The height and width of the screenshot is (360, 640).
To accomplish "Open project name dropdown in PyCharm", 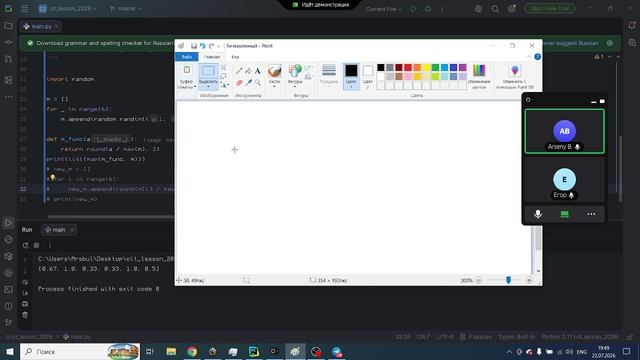I will [68, 9].
